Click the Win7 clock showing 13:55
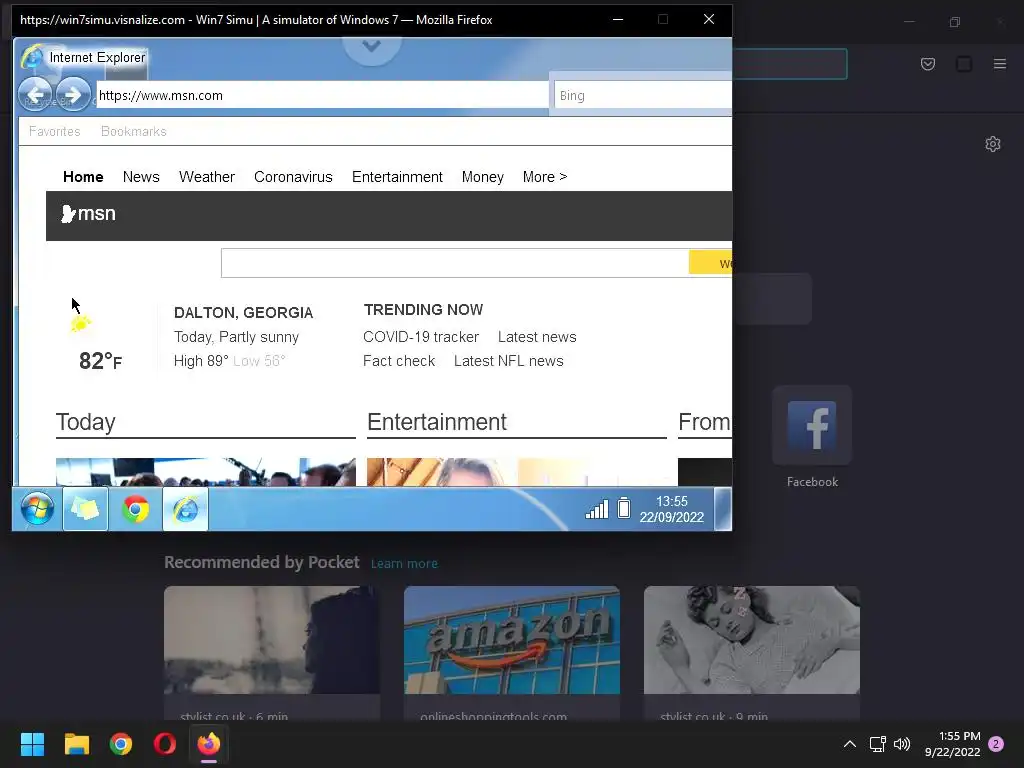 tap(671, 509)
